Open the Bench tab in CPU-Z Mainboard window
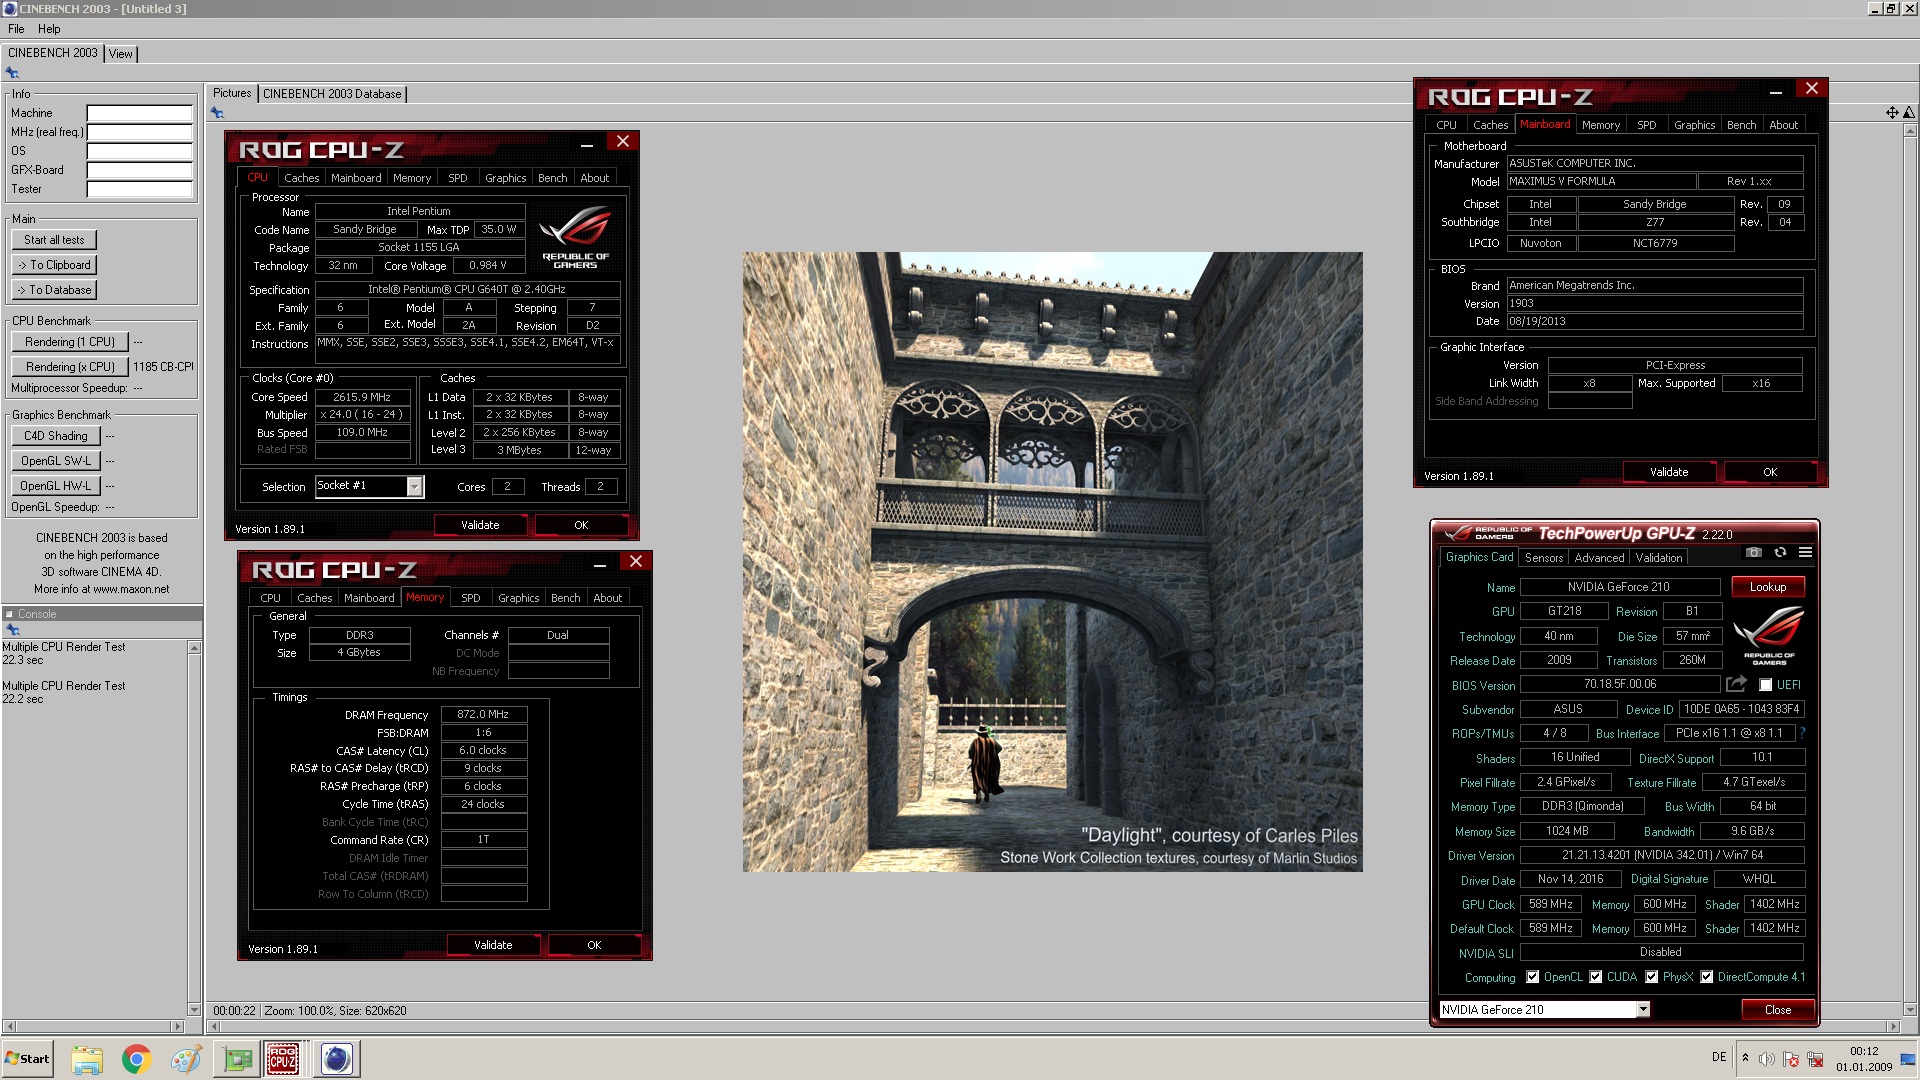Image resolution: width=1920 pixels, height=1080 pixels. pos(1741,125)
